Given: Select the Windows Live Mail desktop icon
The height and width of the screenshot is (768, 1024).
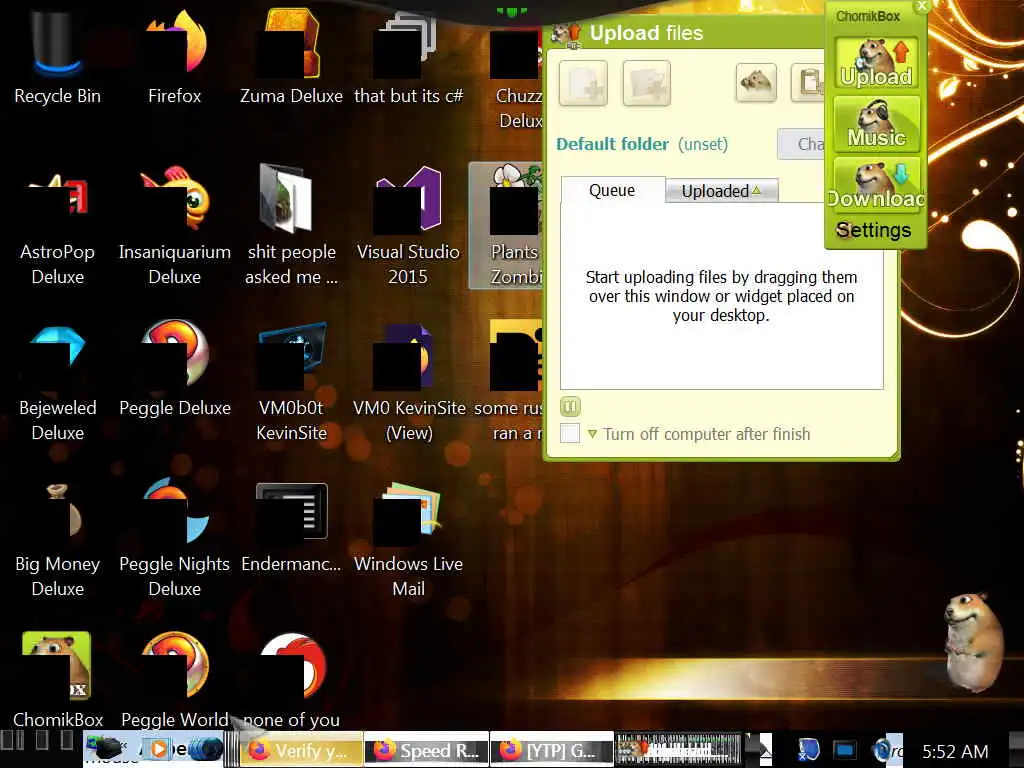Looking at the screenshot, I should (x=408, y=539).
